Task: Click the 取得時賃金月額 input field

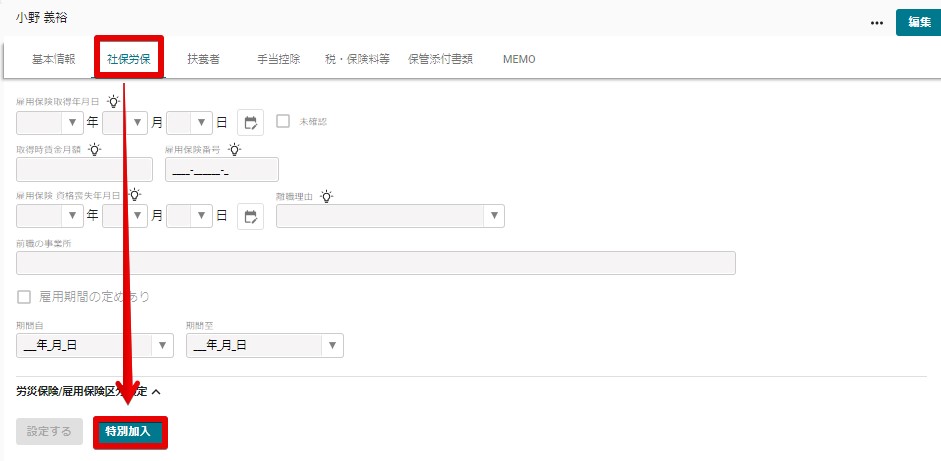Action: [x=85, y=169]
